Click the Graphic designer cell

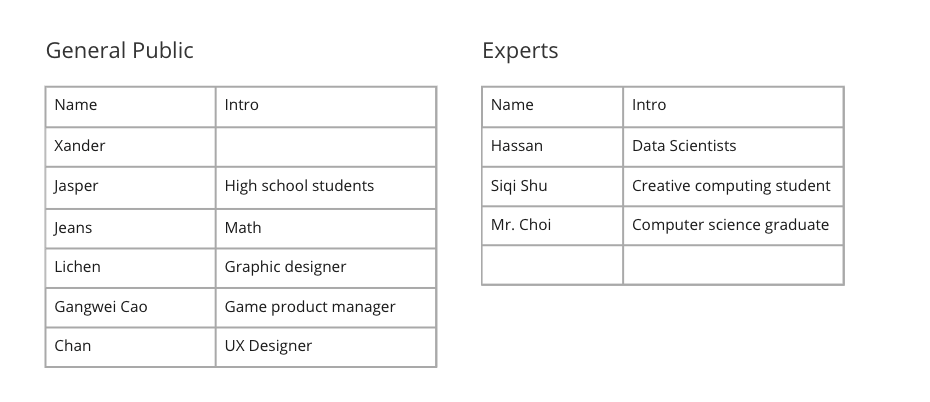pos(325,267)
